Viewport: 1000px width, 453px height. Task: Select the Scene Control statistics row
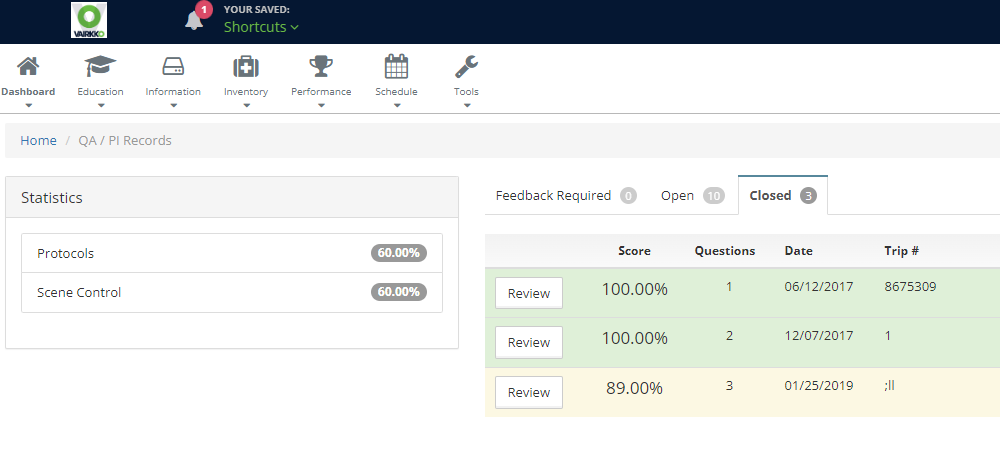pos(231,293)
